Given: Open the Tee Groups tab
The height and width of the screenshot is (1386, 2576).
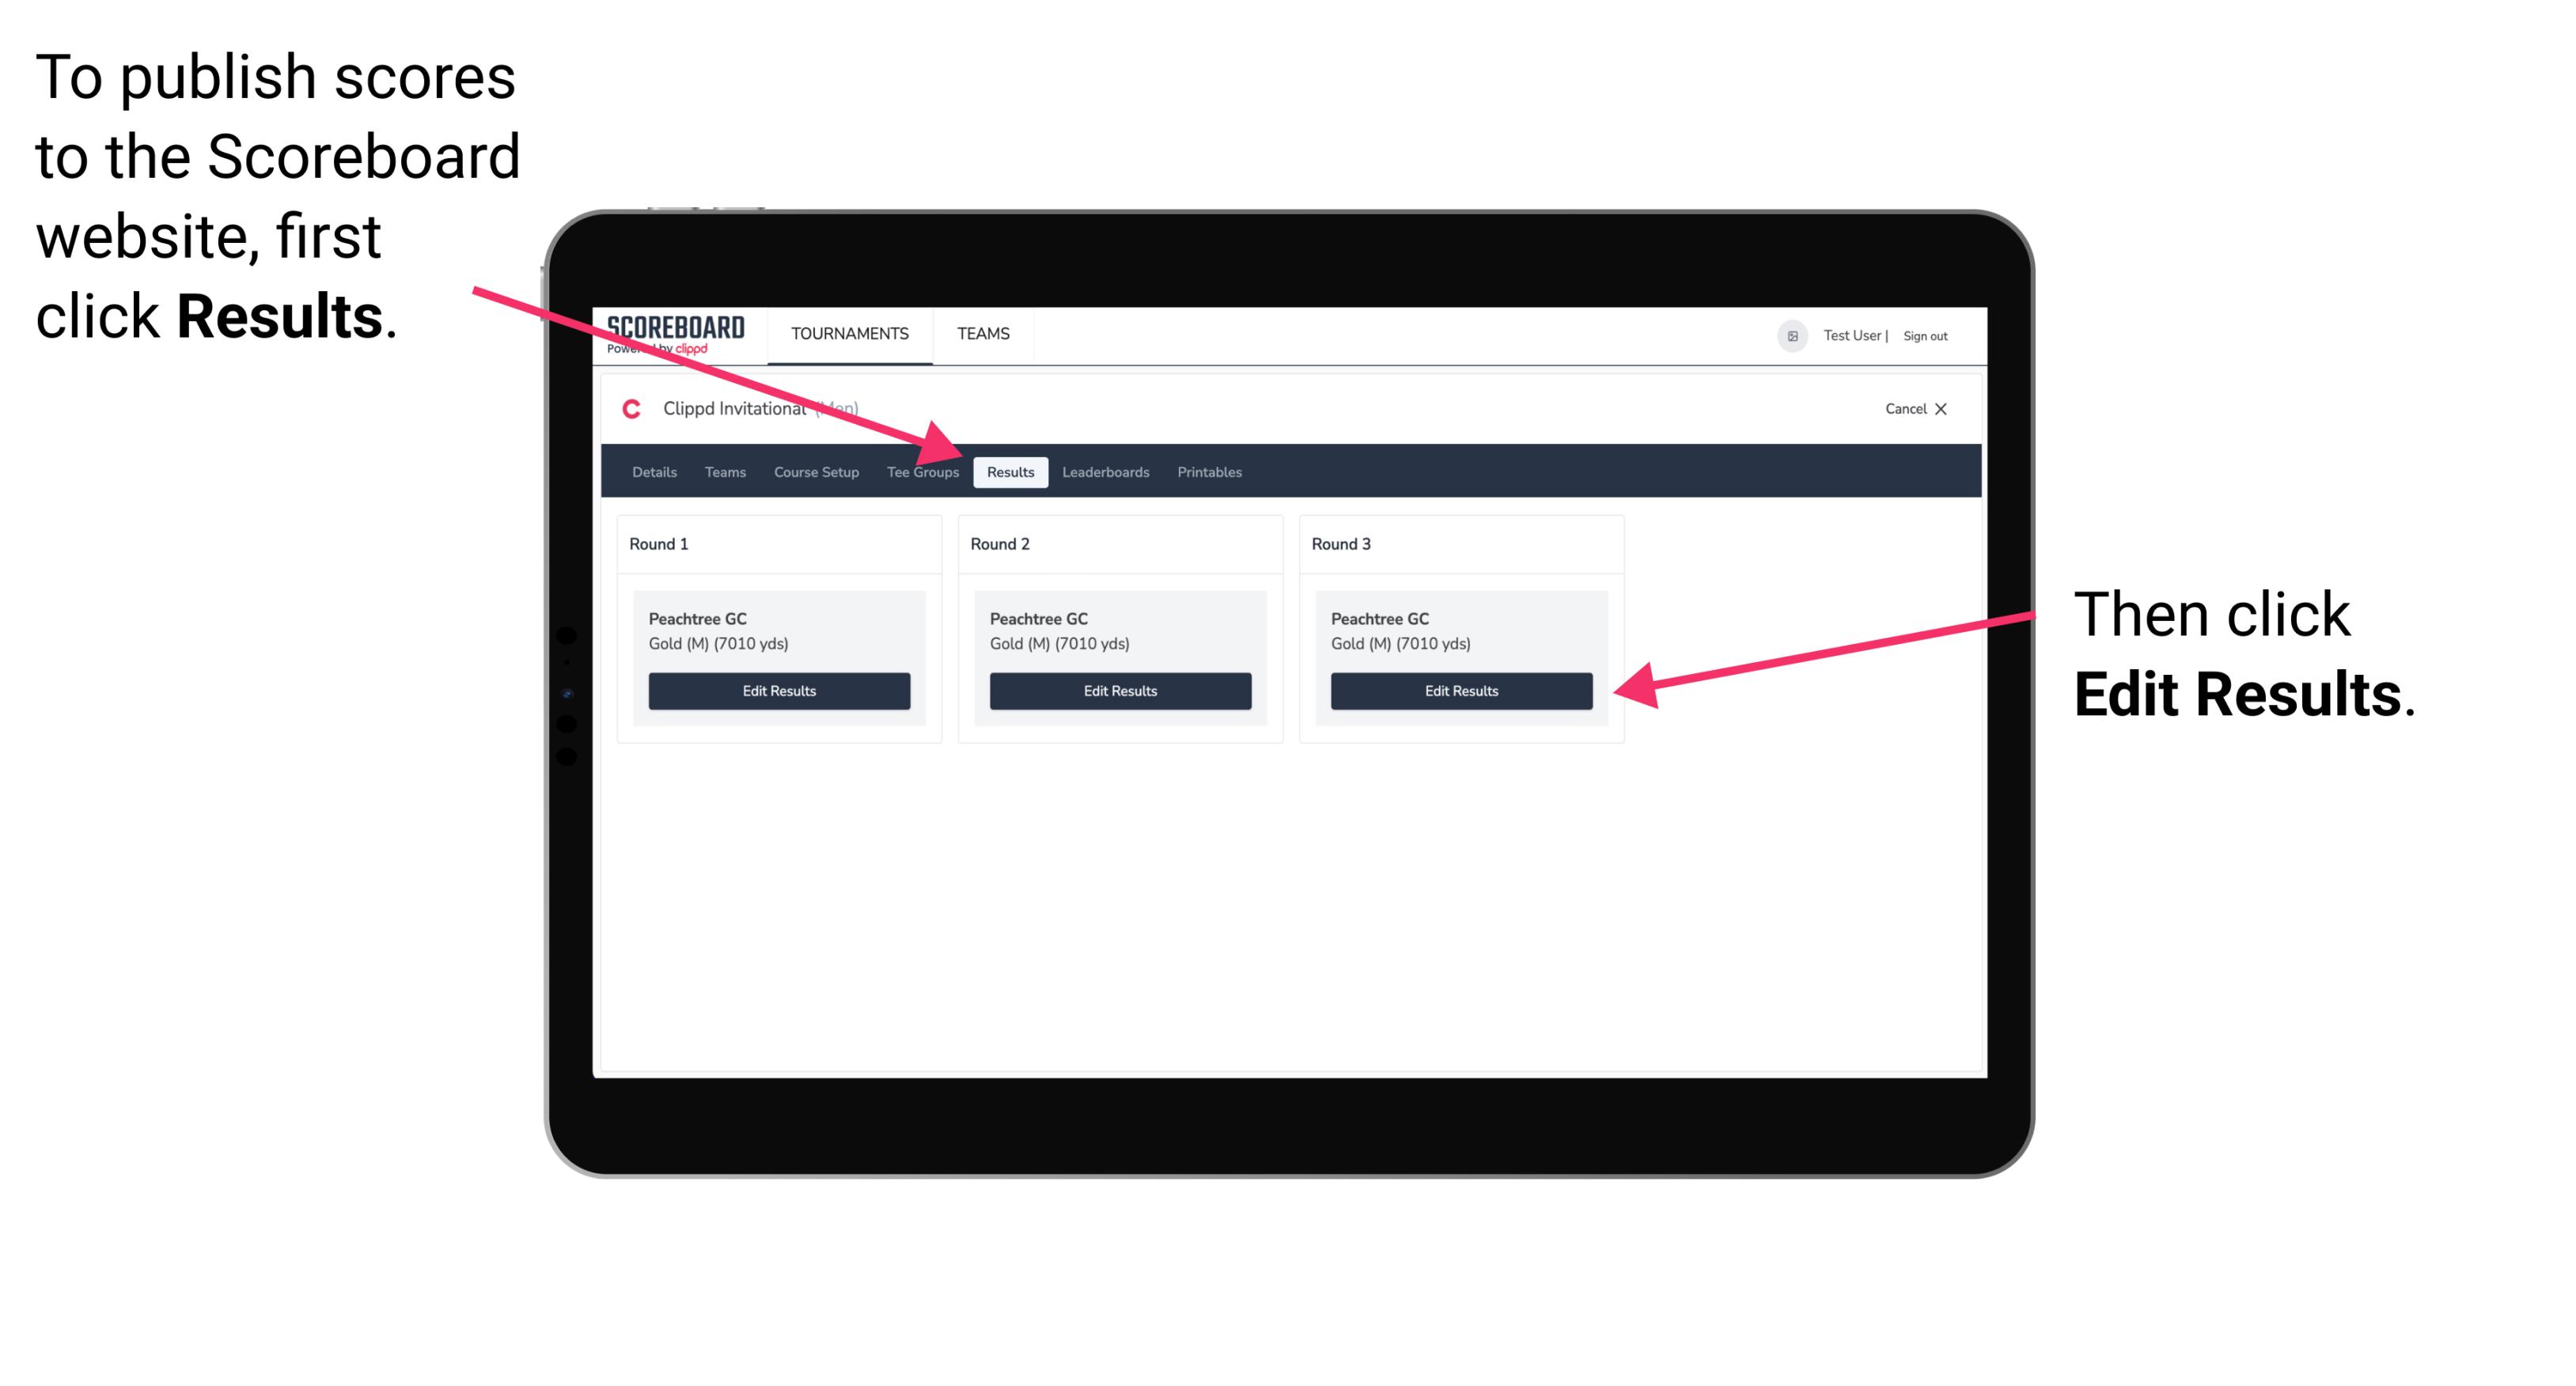Looking at the screenshot, I should [x=922, y=473].
